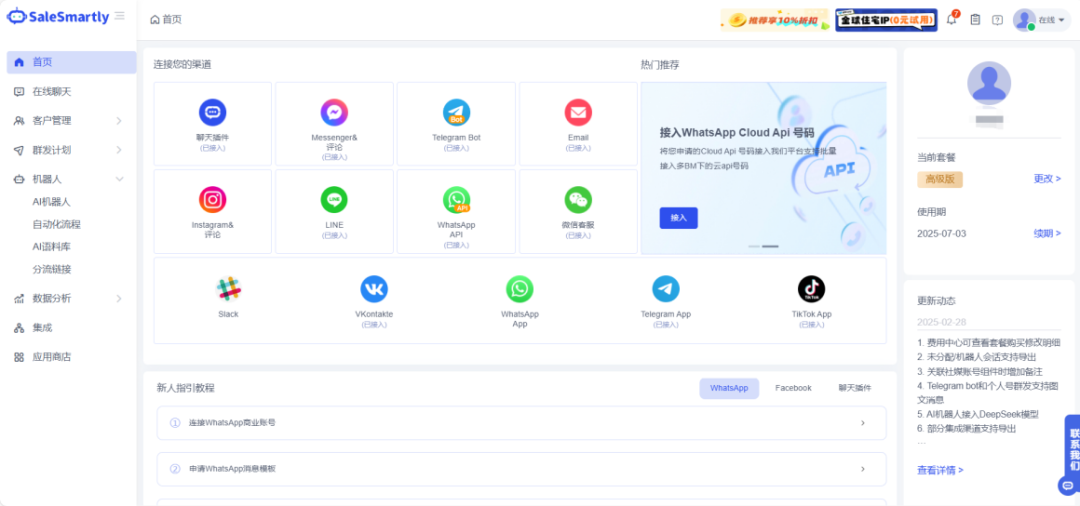Select the first carousel indicator on banner
This screenshot has height=506, width=1080.
coord(754,246)
